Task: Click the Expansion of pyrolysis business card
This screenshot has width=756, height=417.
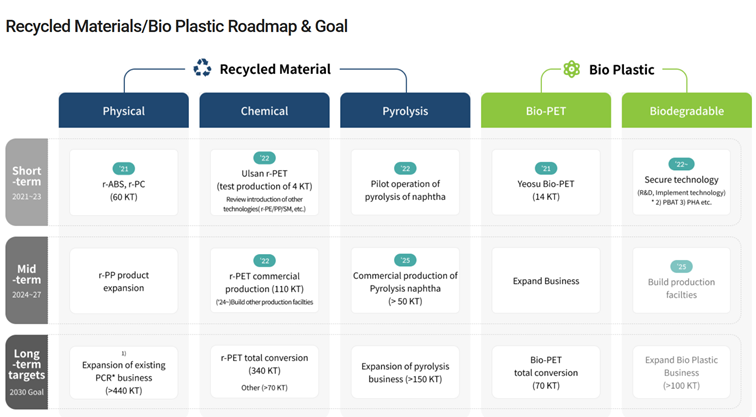Action: 405,372
